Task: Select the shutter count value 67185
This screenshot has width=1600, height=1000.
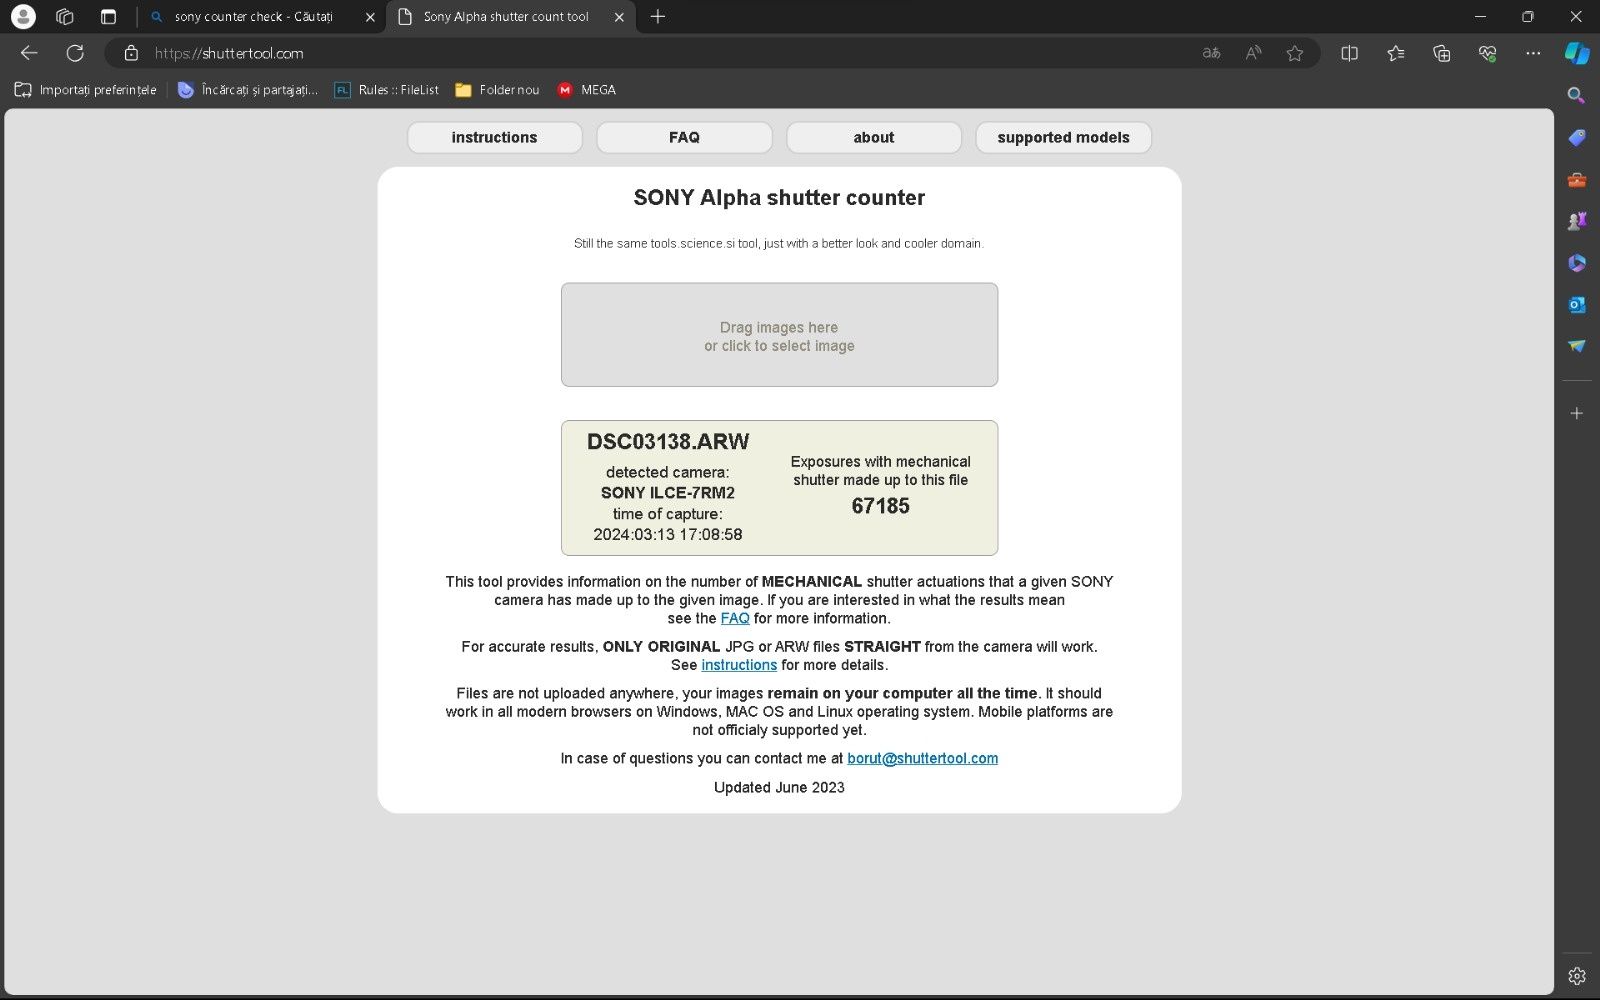Action: 881,506
